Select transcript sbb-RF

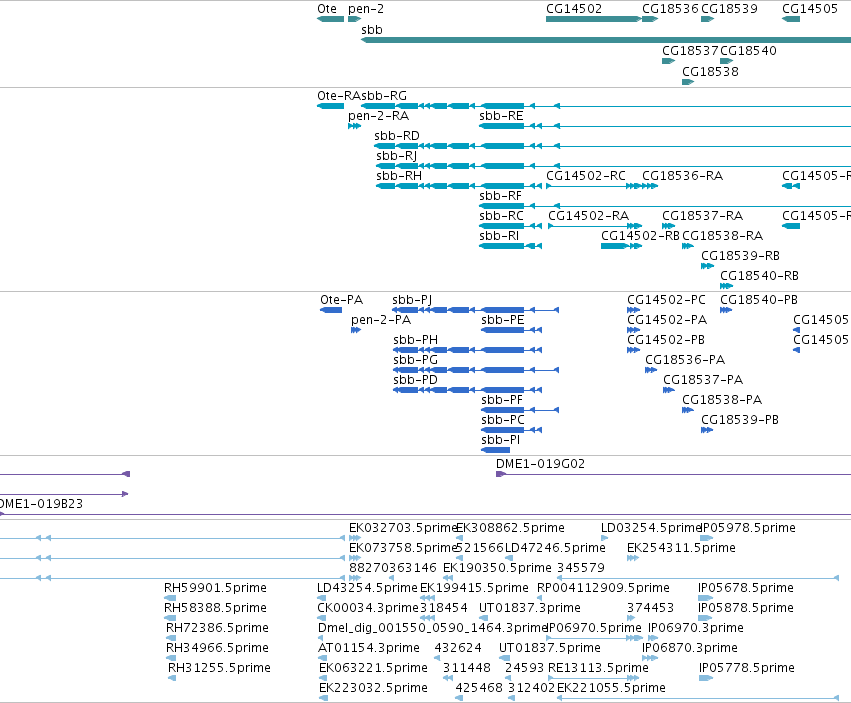tap(665, 206)
